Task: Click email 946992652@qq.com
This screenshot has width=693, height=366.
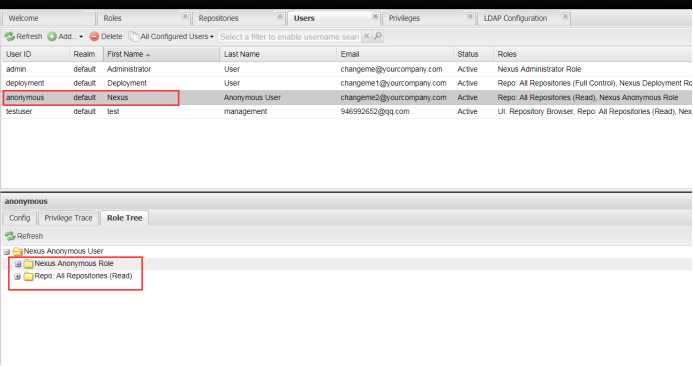Action: pyautogui.click(x=375, y=111)
